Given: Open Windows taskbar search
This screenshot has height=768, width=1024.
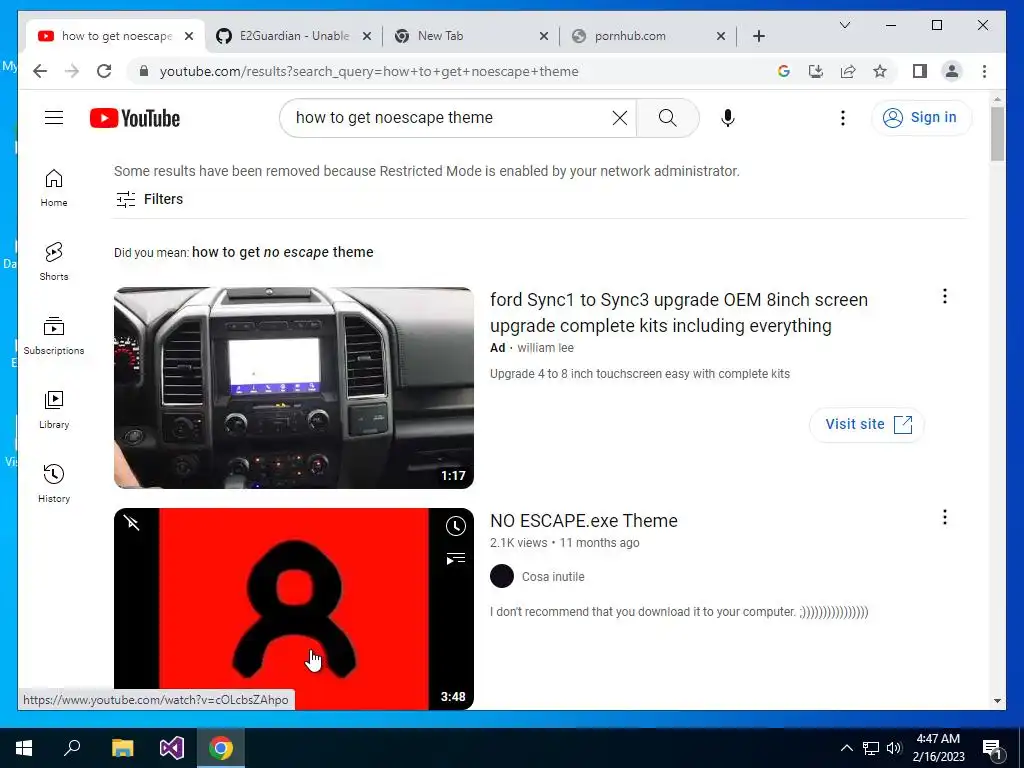Looking at the screenshot, I should tap(72, 748).
